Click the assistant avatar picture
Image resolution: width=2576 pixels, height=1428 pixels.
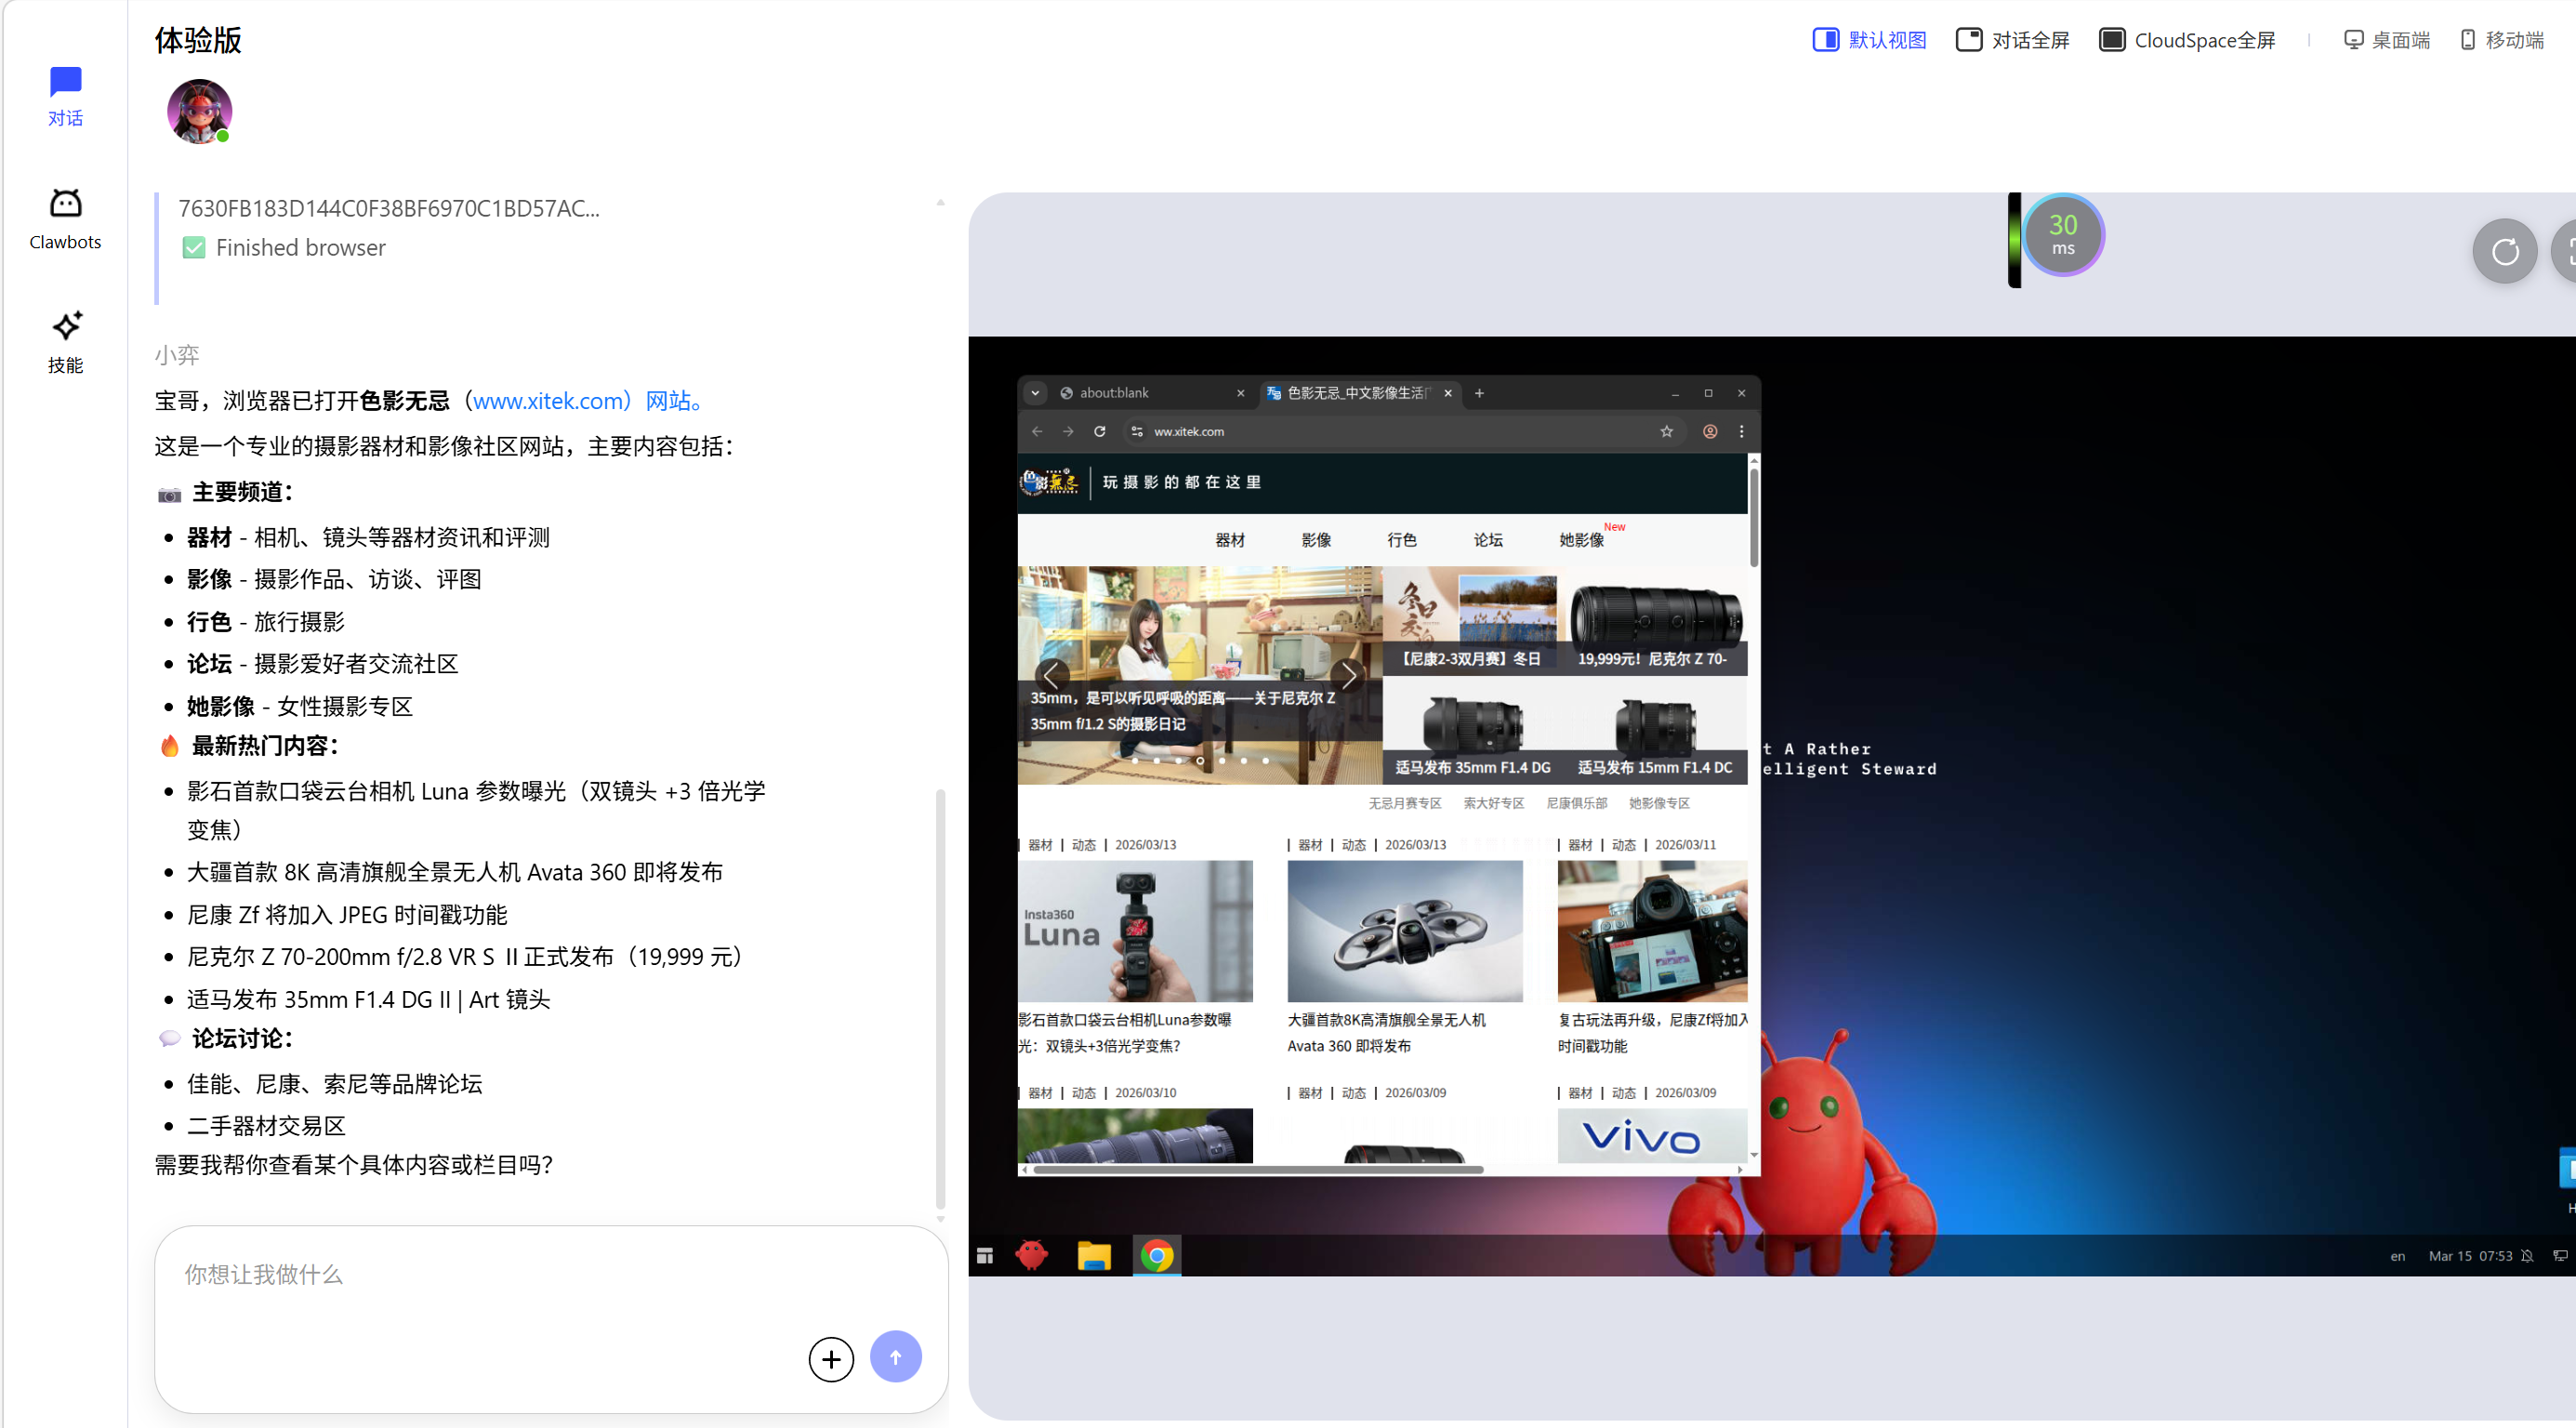[x=199, y=112]
